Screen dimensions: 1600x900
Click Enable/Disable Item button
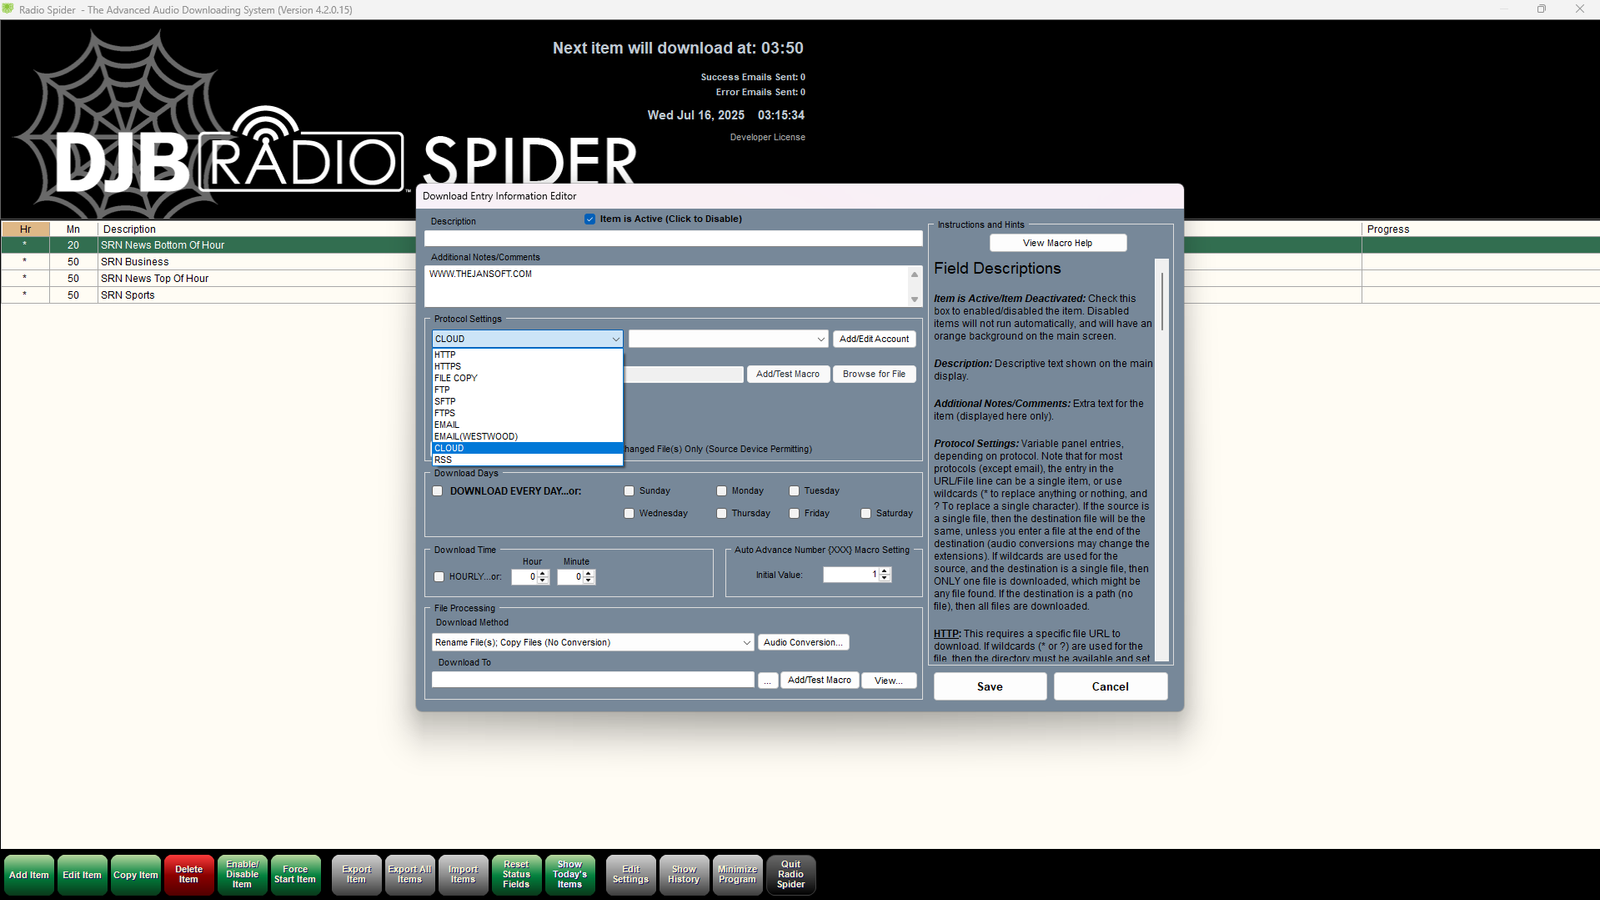point(242,875)
